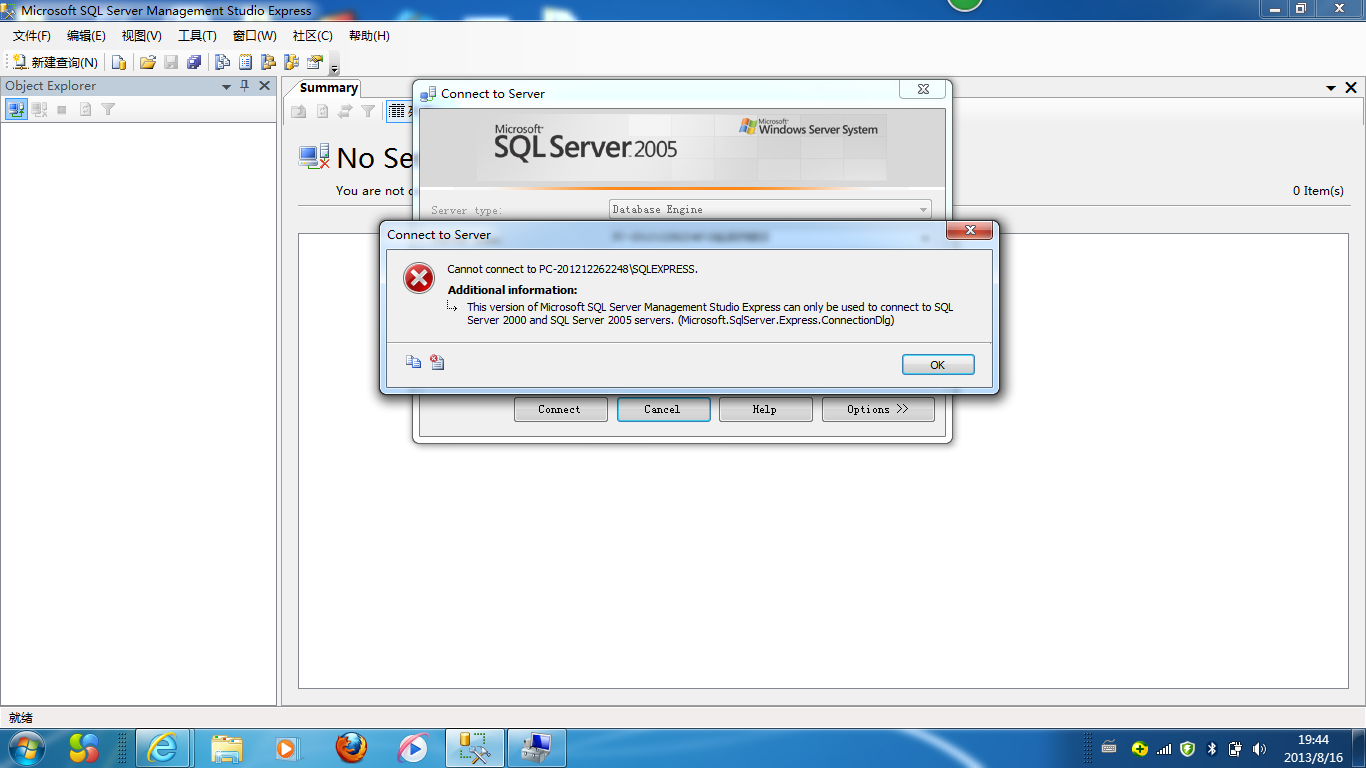1366x768 pixels.
Task: Open the 编辑(E) menu
Action: (86, 36)
